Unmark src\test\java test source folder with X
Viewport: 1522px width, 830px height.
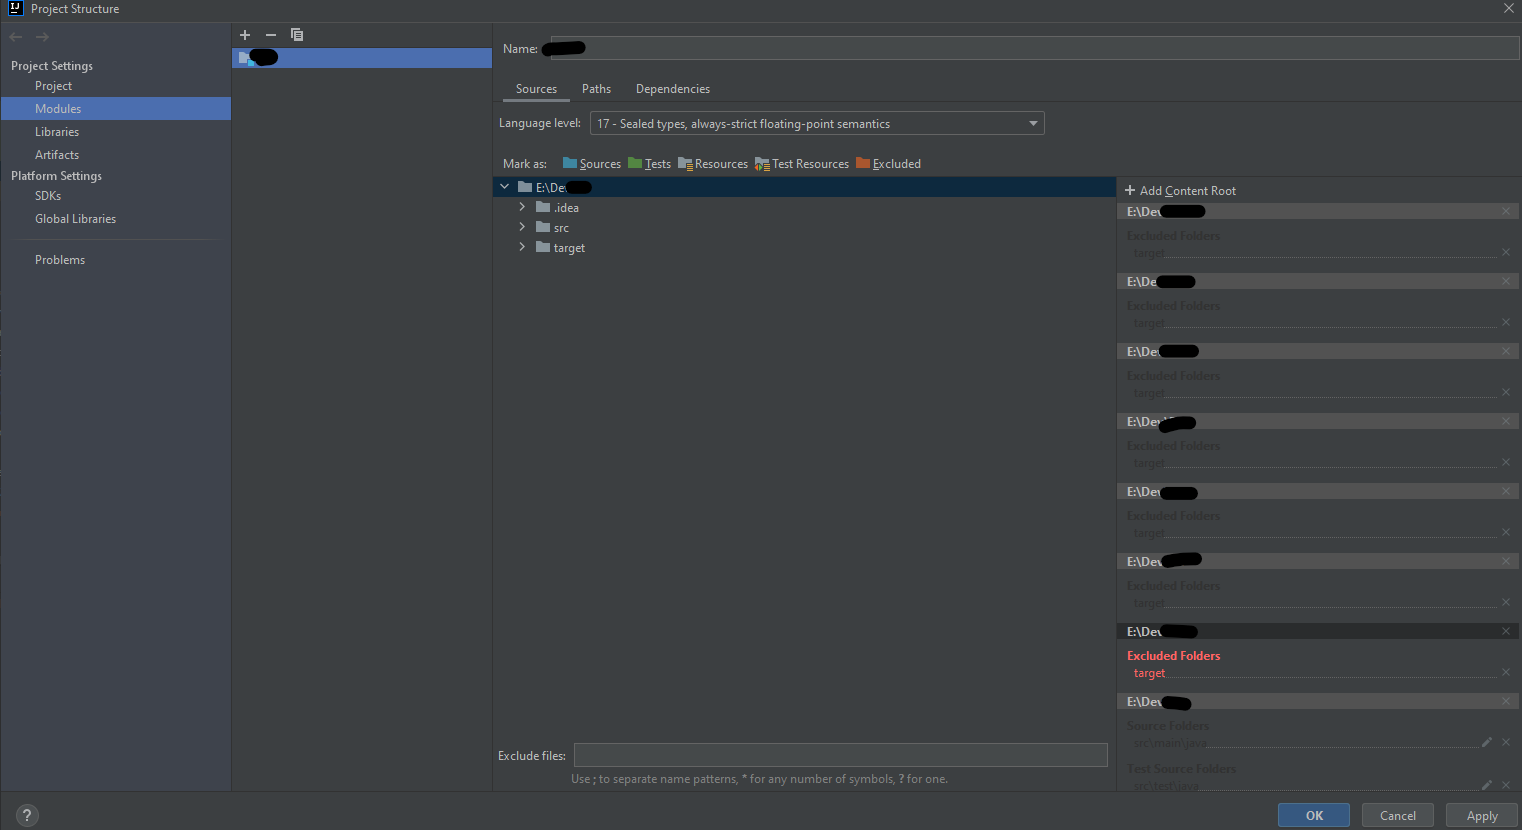coord(1506,785)
